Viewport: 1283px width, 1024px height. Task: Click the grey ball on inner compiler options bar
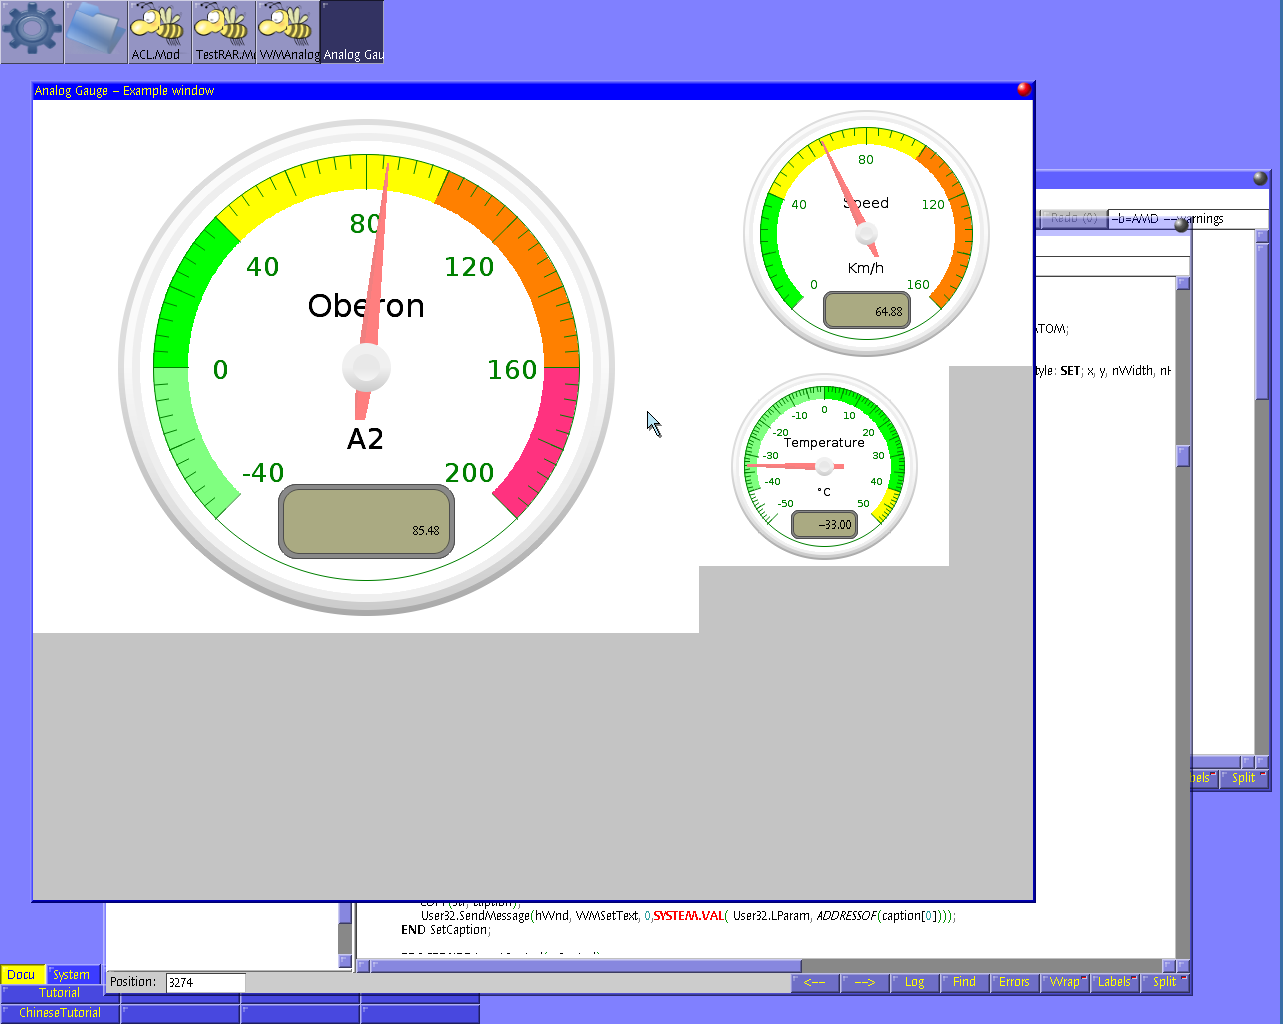[x=1181, y=226]
